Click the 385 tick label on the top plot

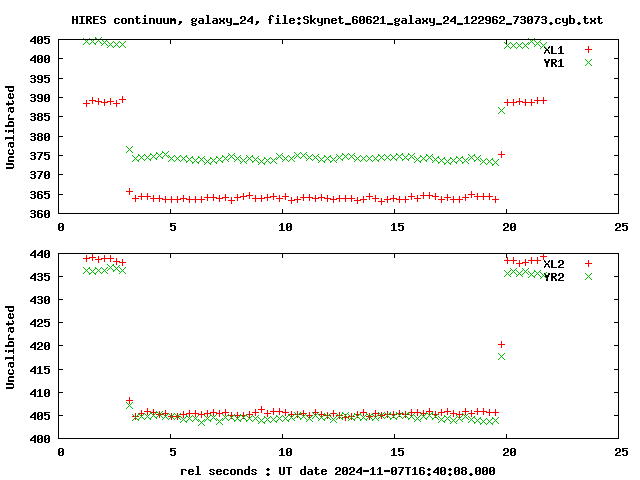(x=40, y=117)
